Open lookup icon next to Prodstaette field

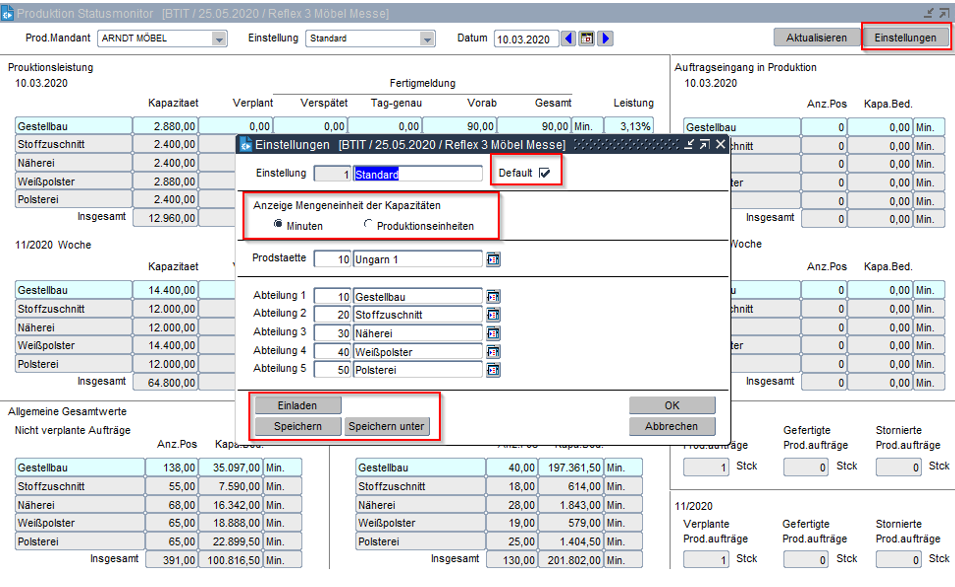493,260
